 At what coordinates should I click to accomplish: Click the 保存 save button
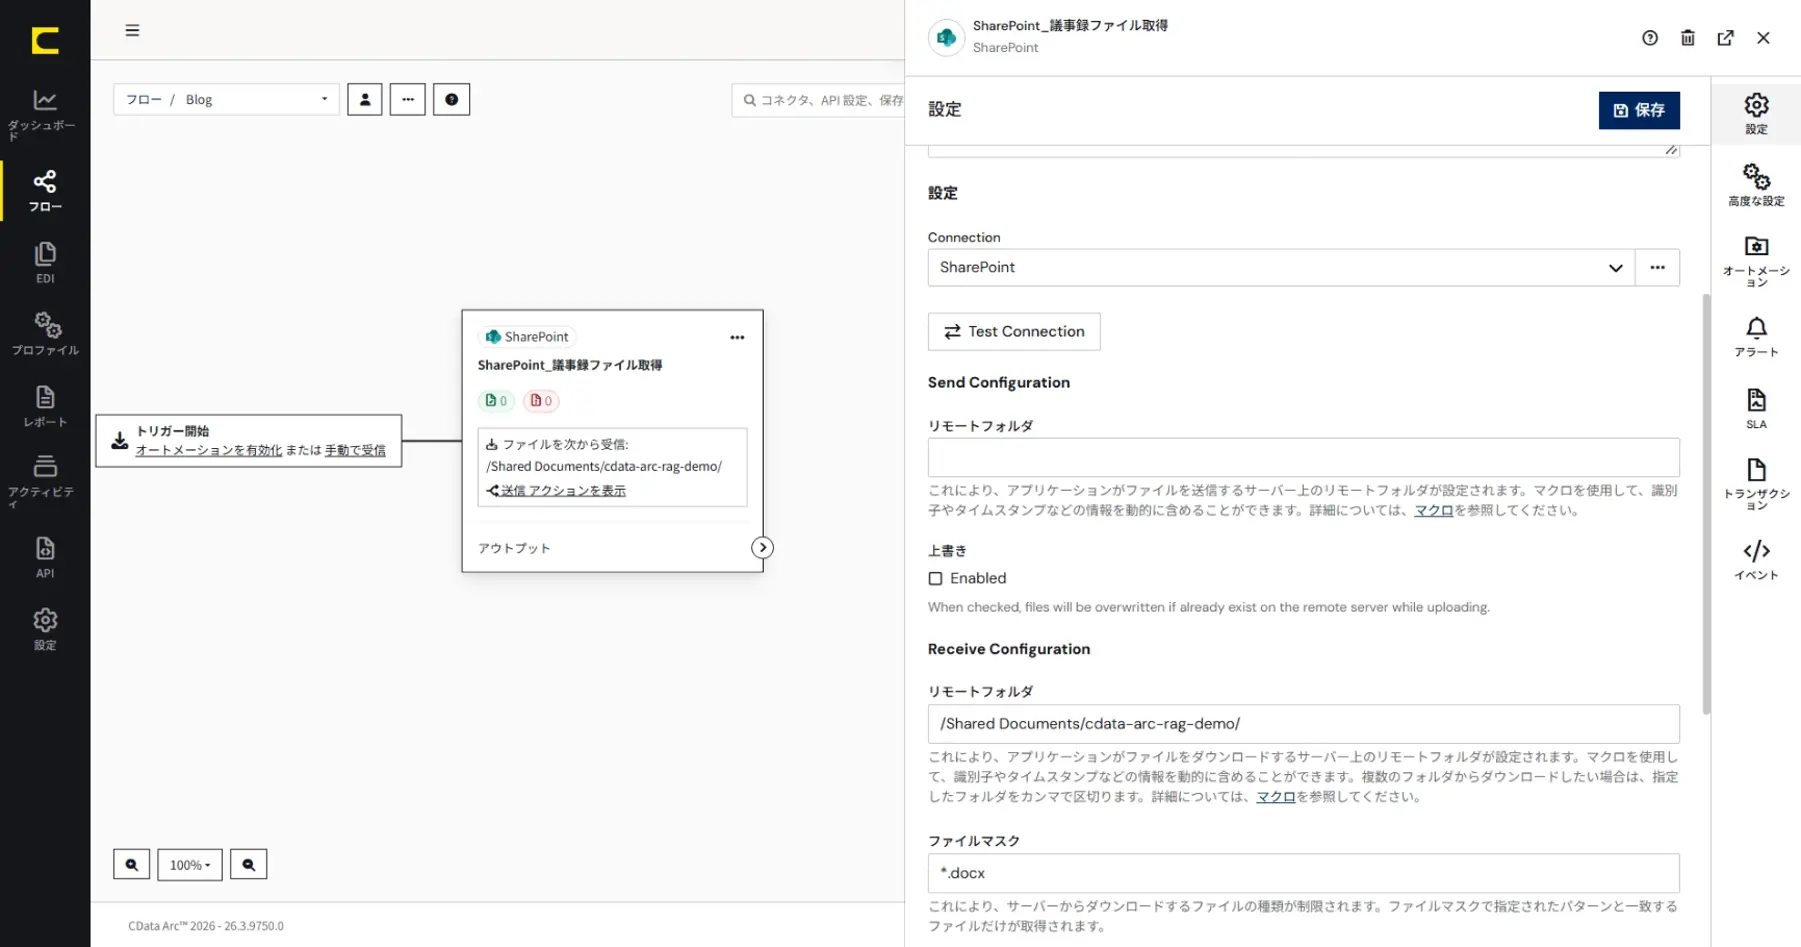click(1639, 110)
